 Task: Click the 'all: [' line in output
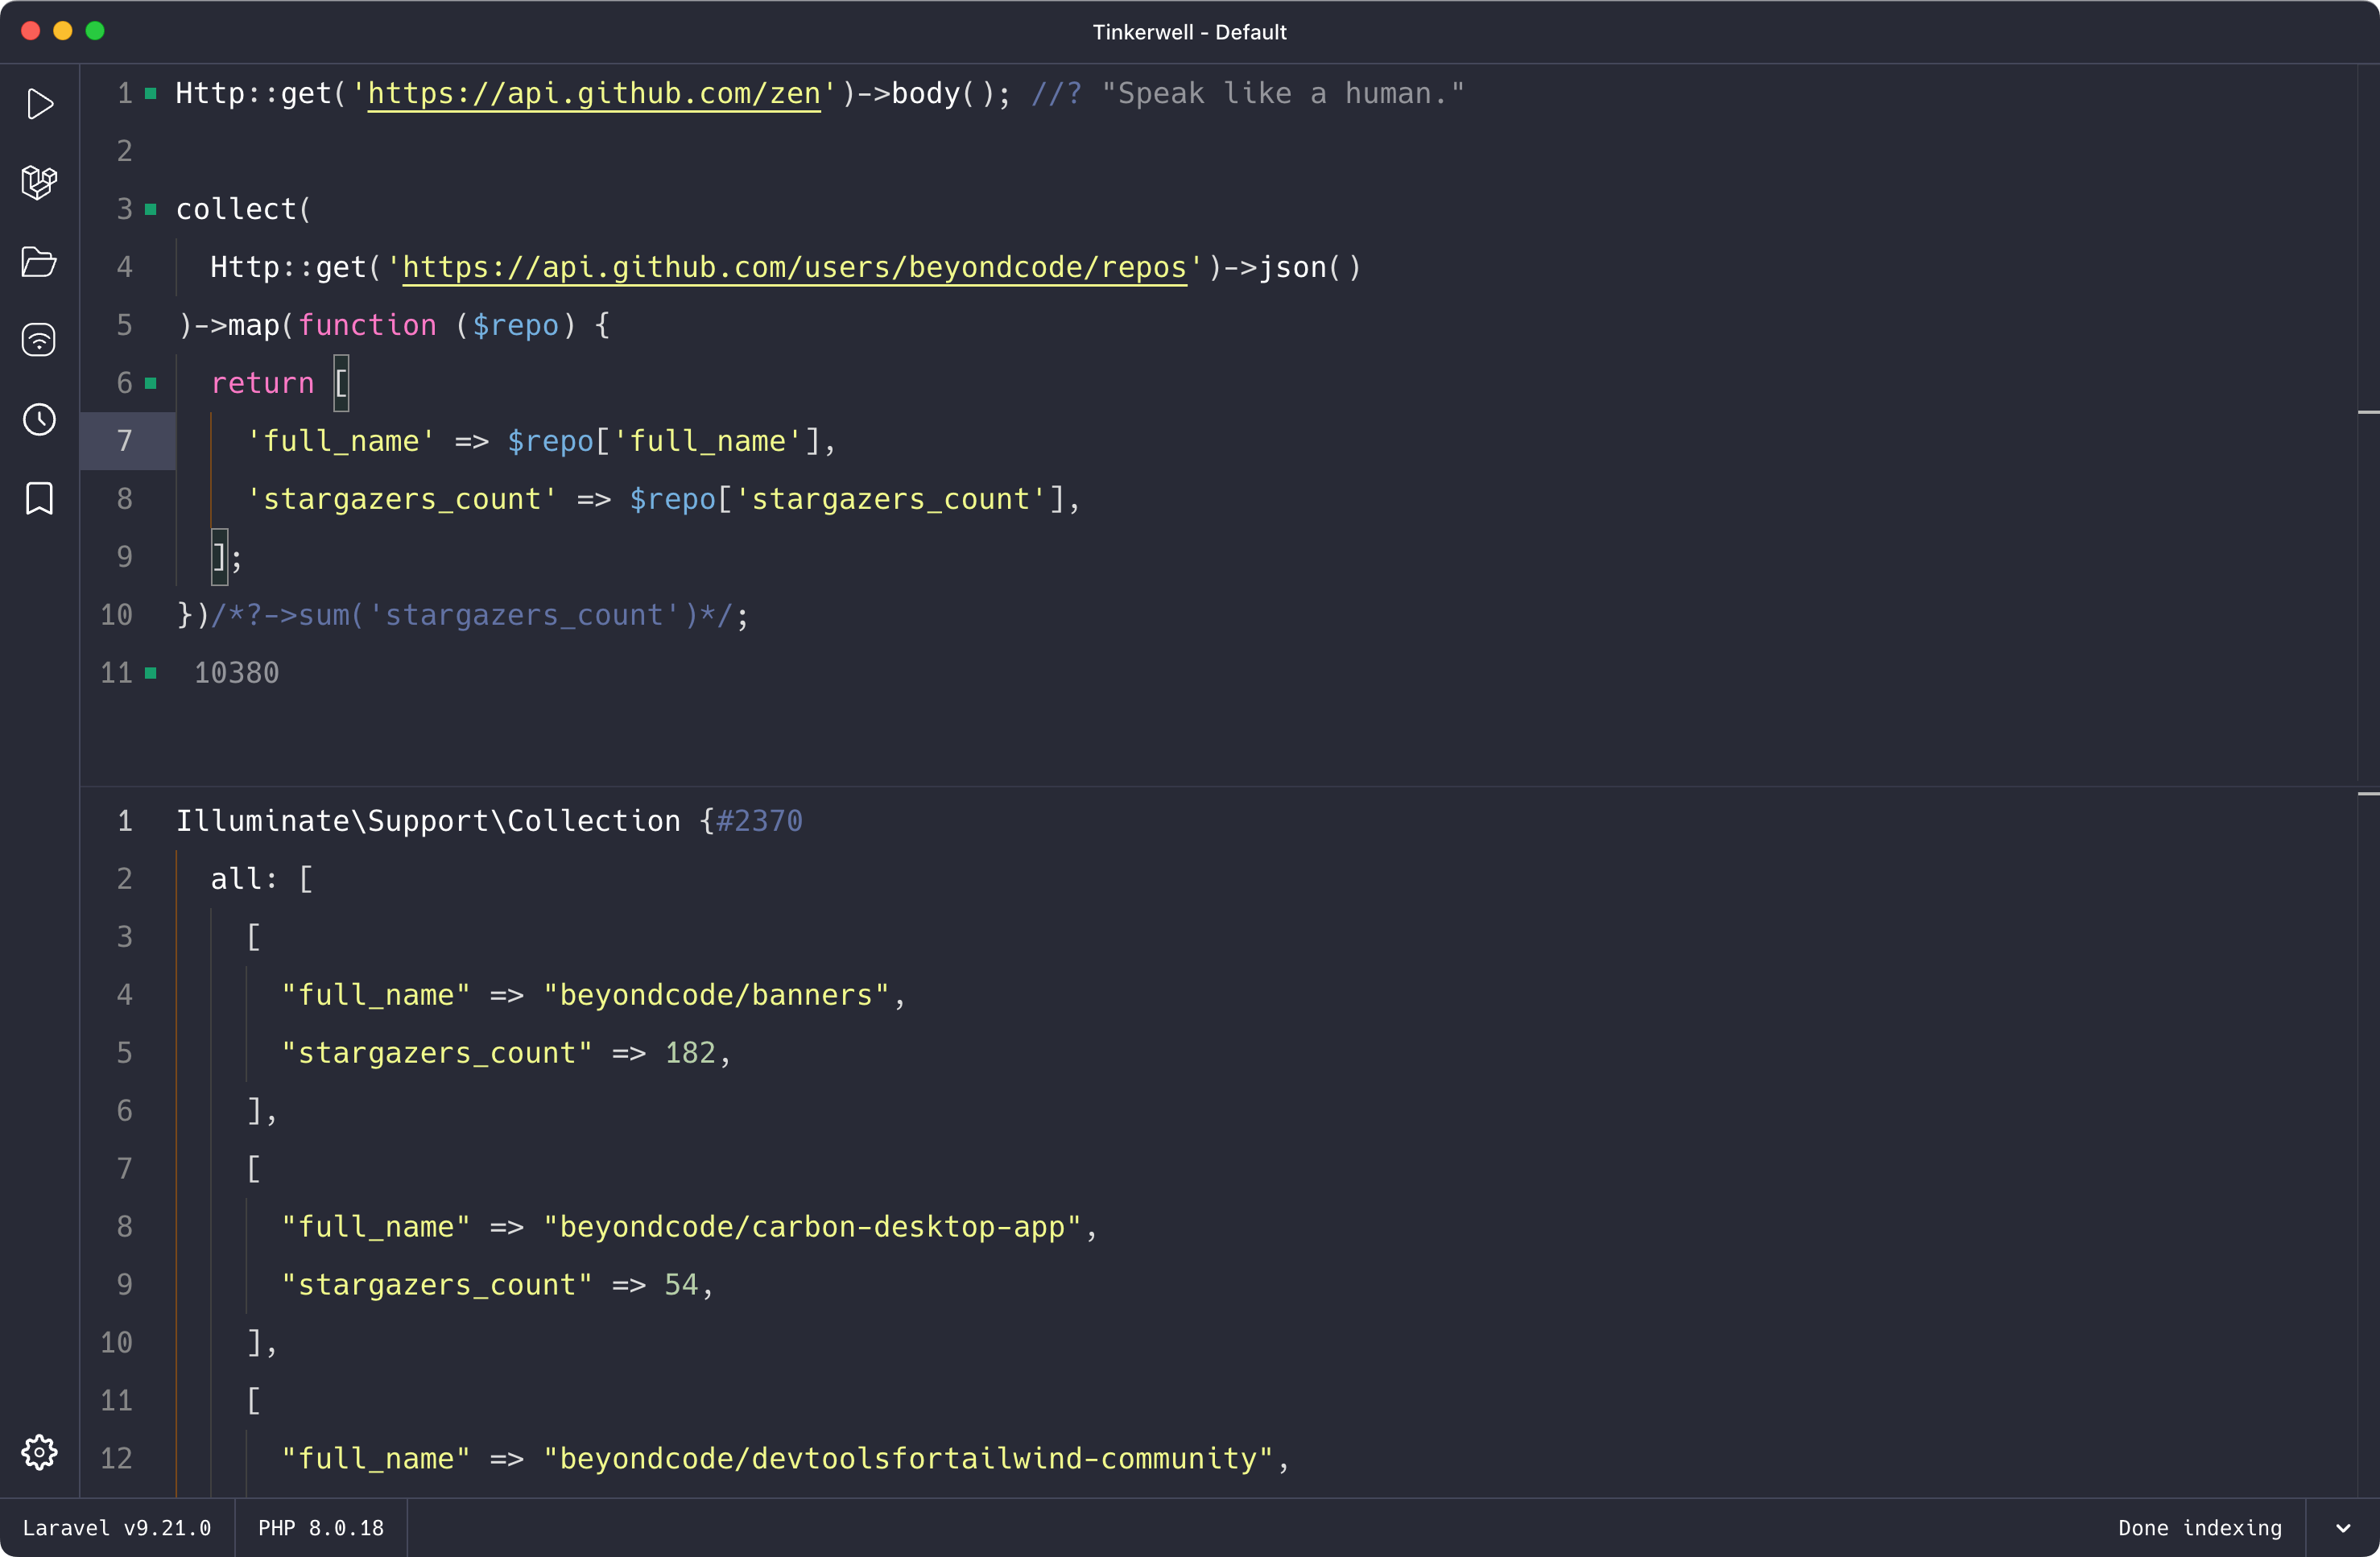pyautogui.click(x=262, y=879)
